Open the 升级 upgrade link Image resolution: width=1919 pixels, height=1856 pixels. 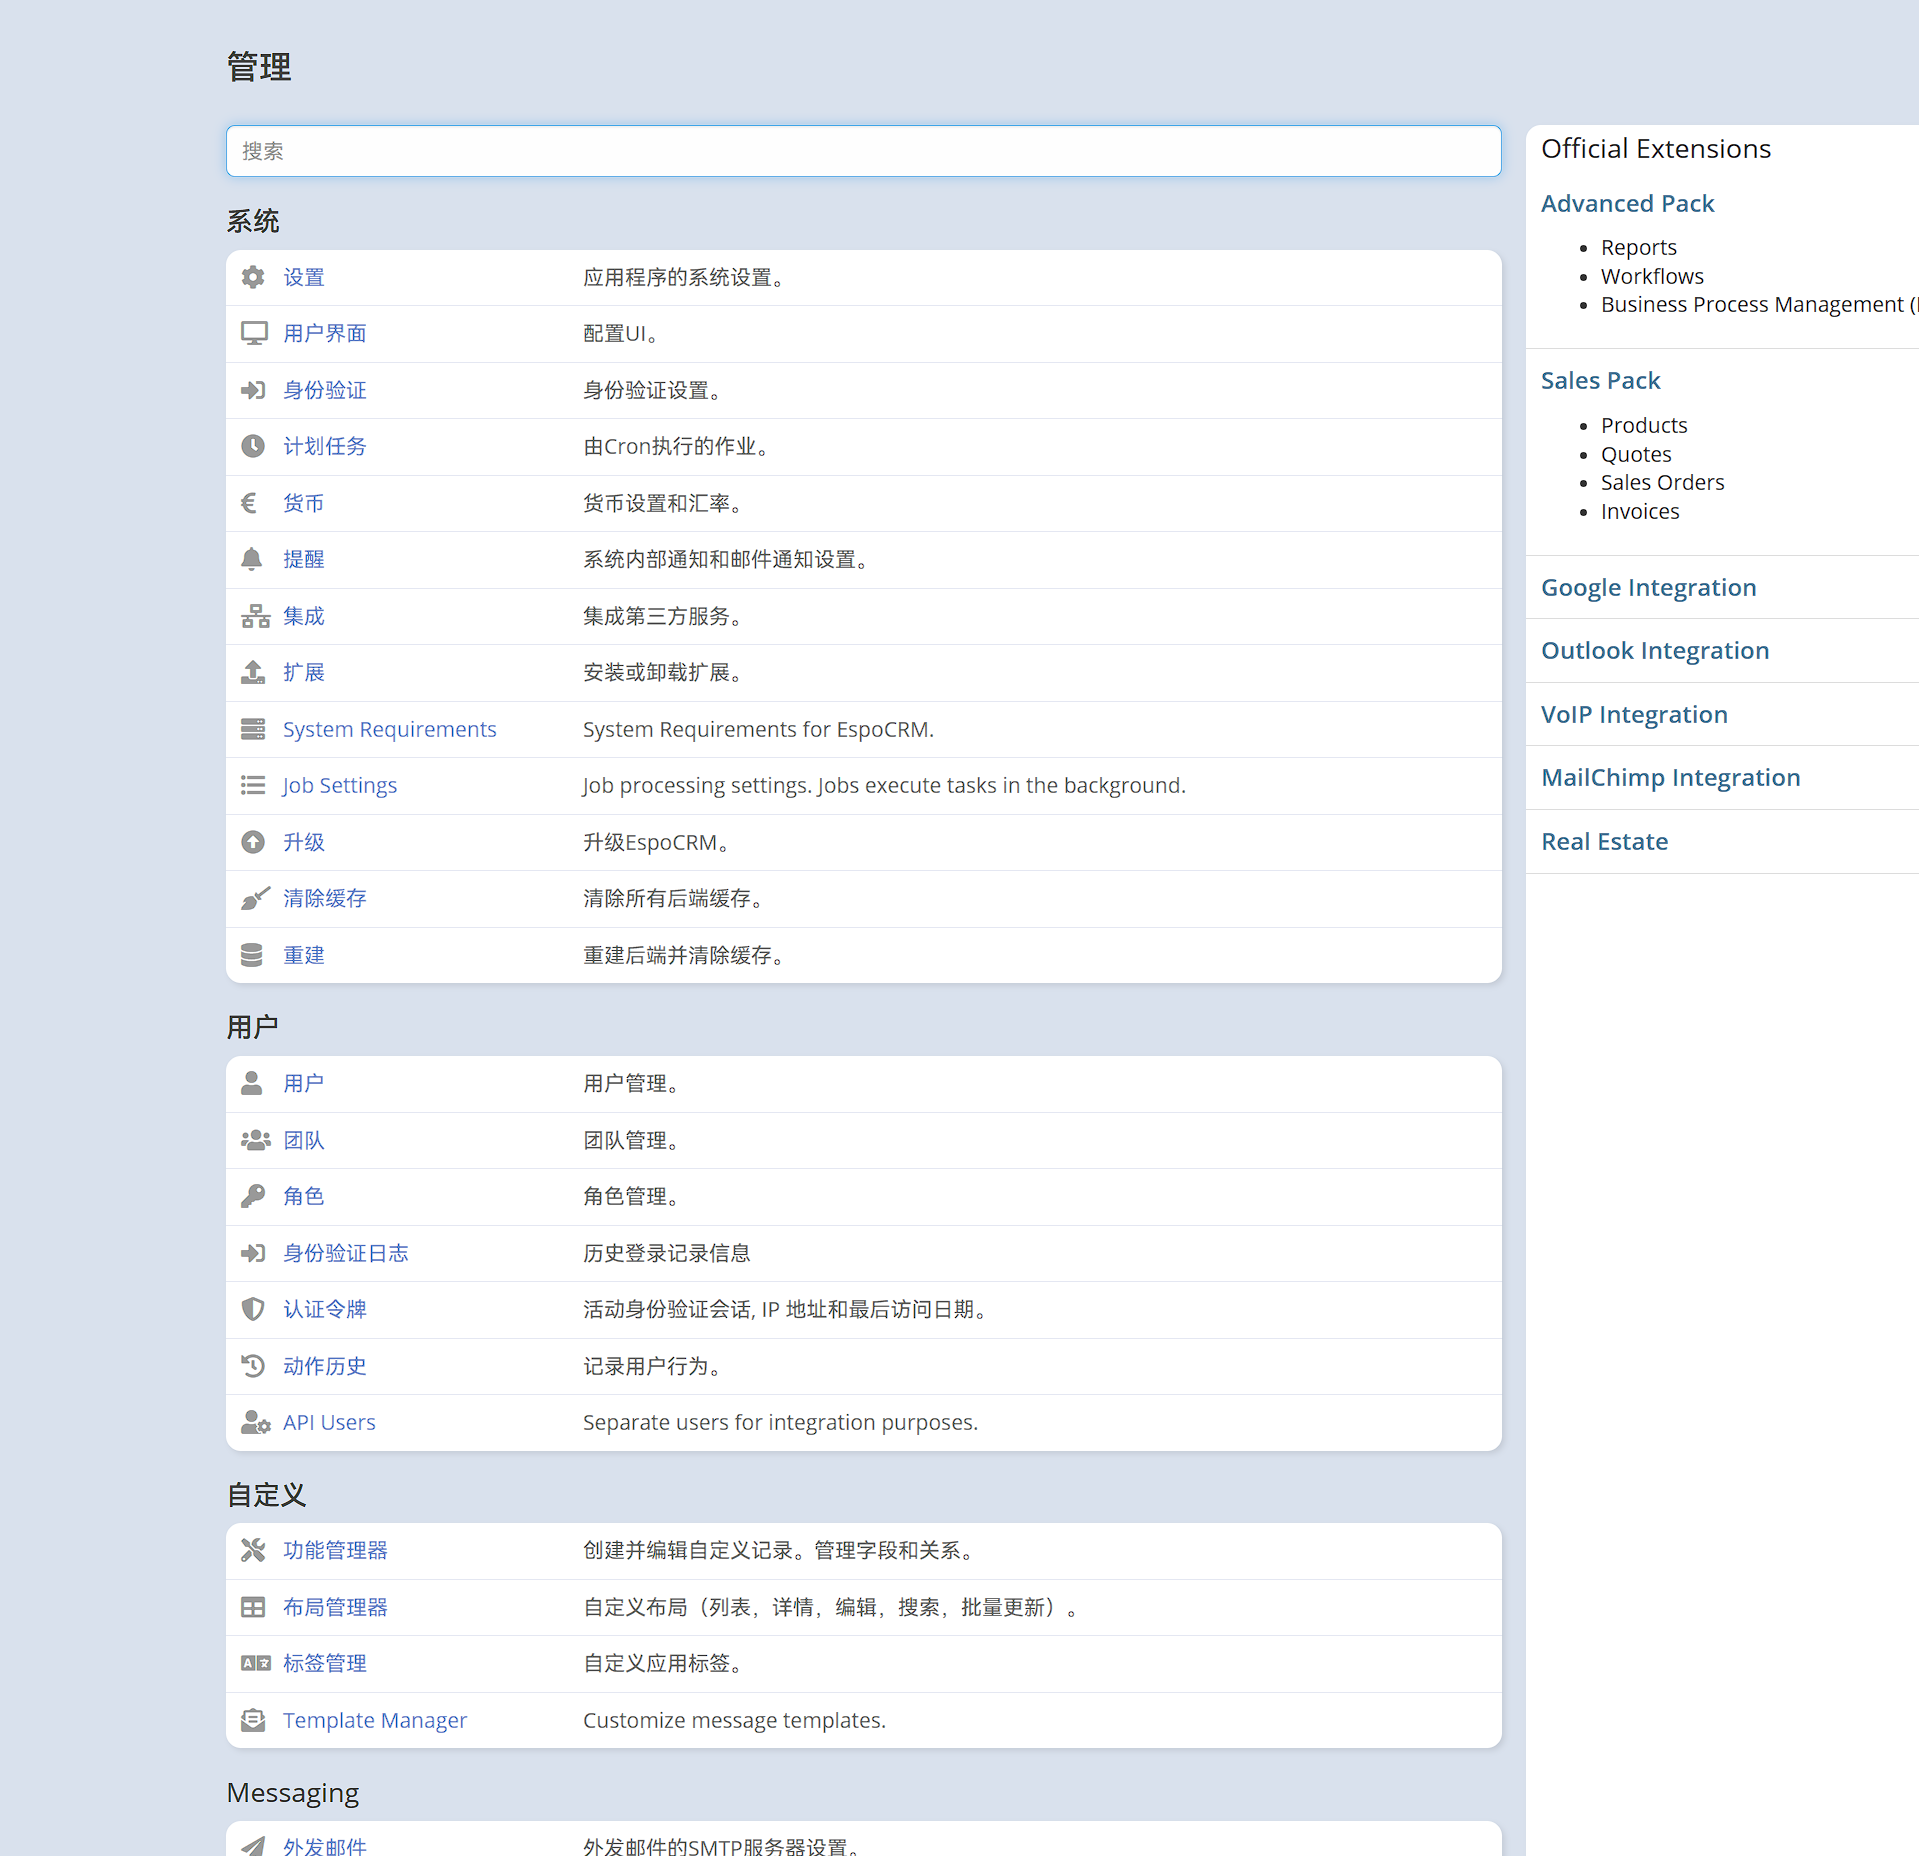303,842
